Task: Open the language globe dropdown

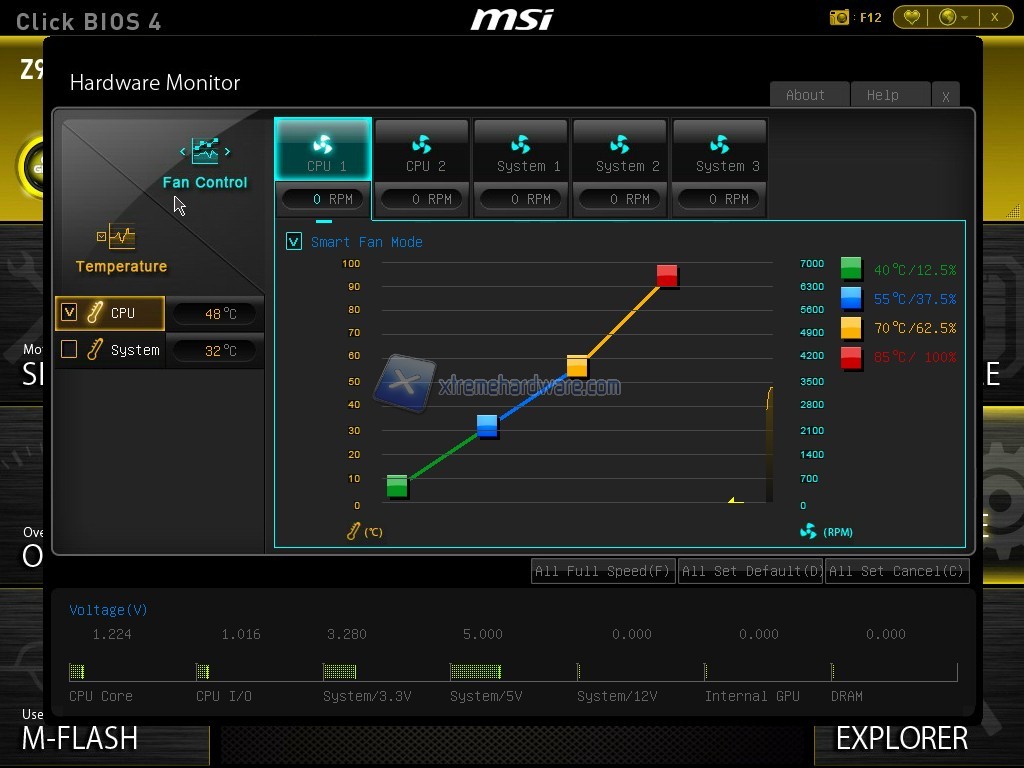Action: pyautogui.click(x=952, y=17)
